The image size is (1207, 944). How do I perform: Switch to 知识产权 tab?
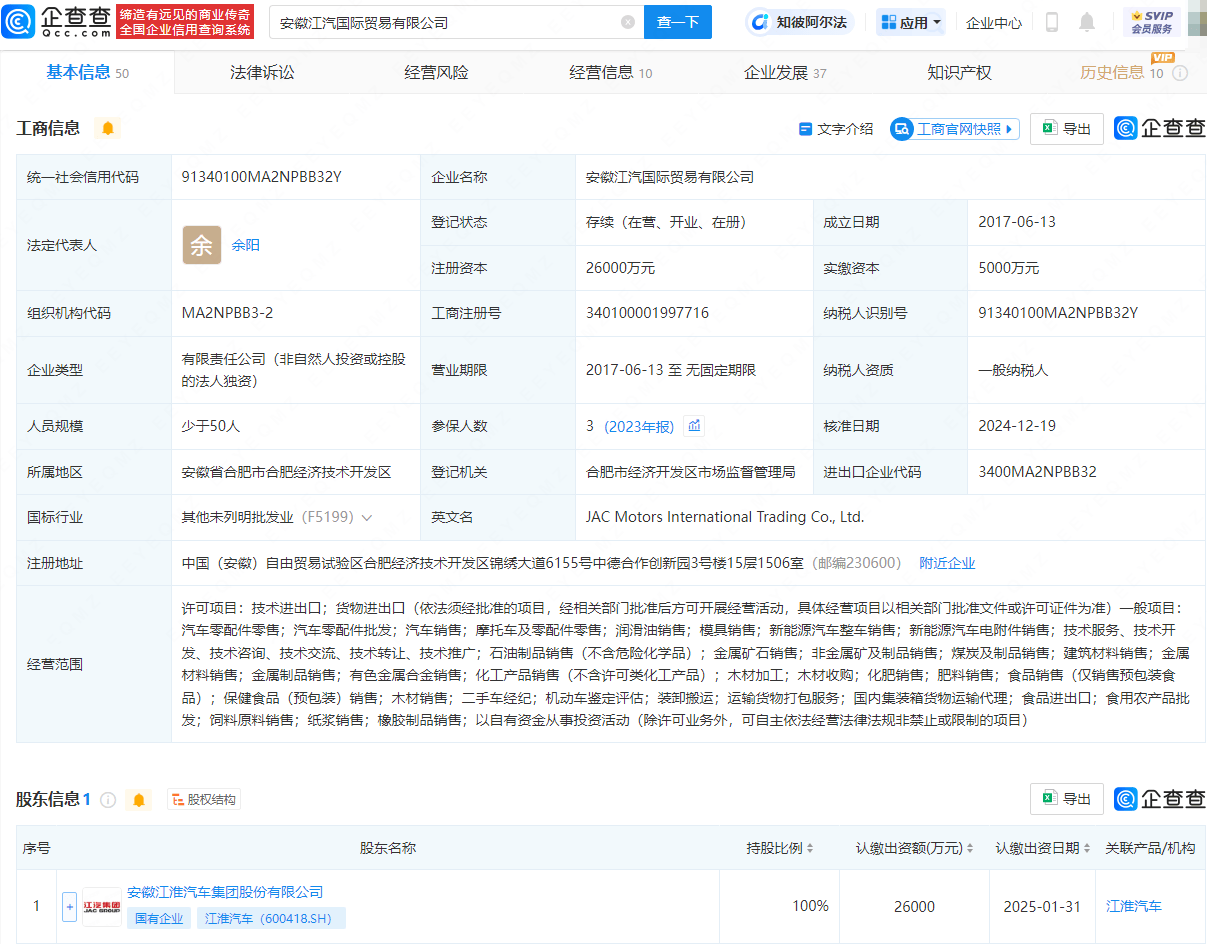point(959,72)
